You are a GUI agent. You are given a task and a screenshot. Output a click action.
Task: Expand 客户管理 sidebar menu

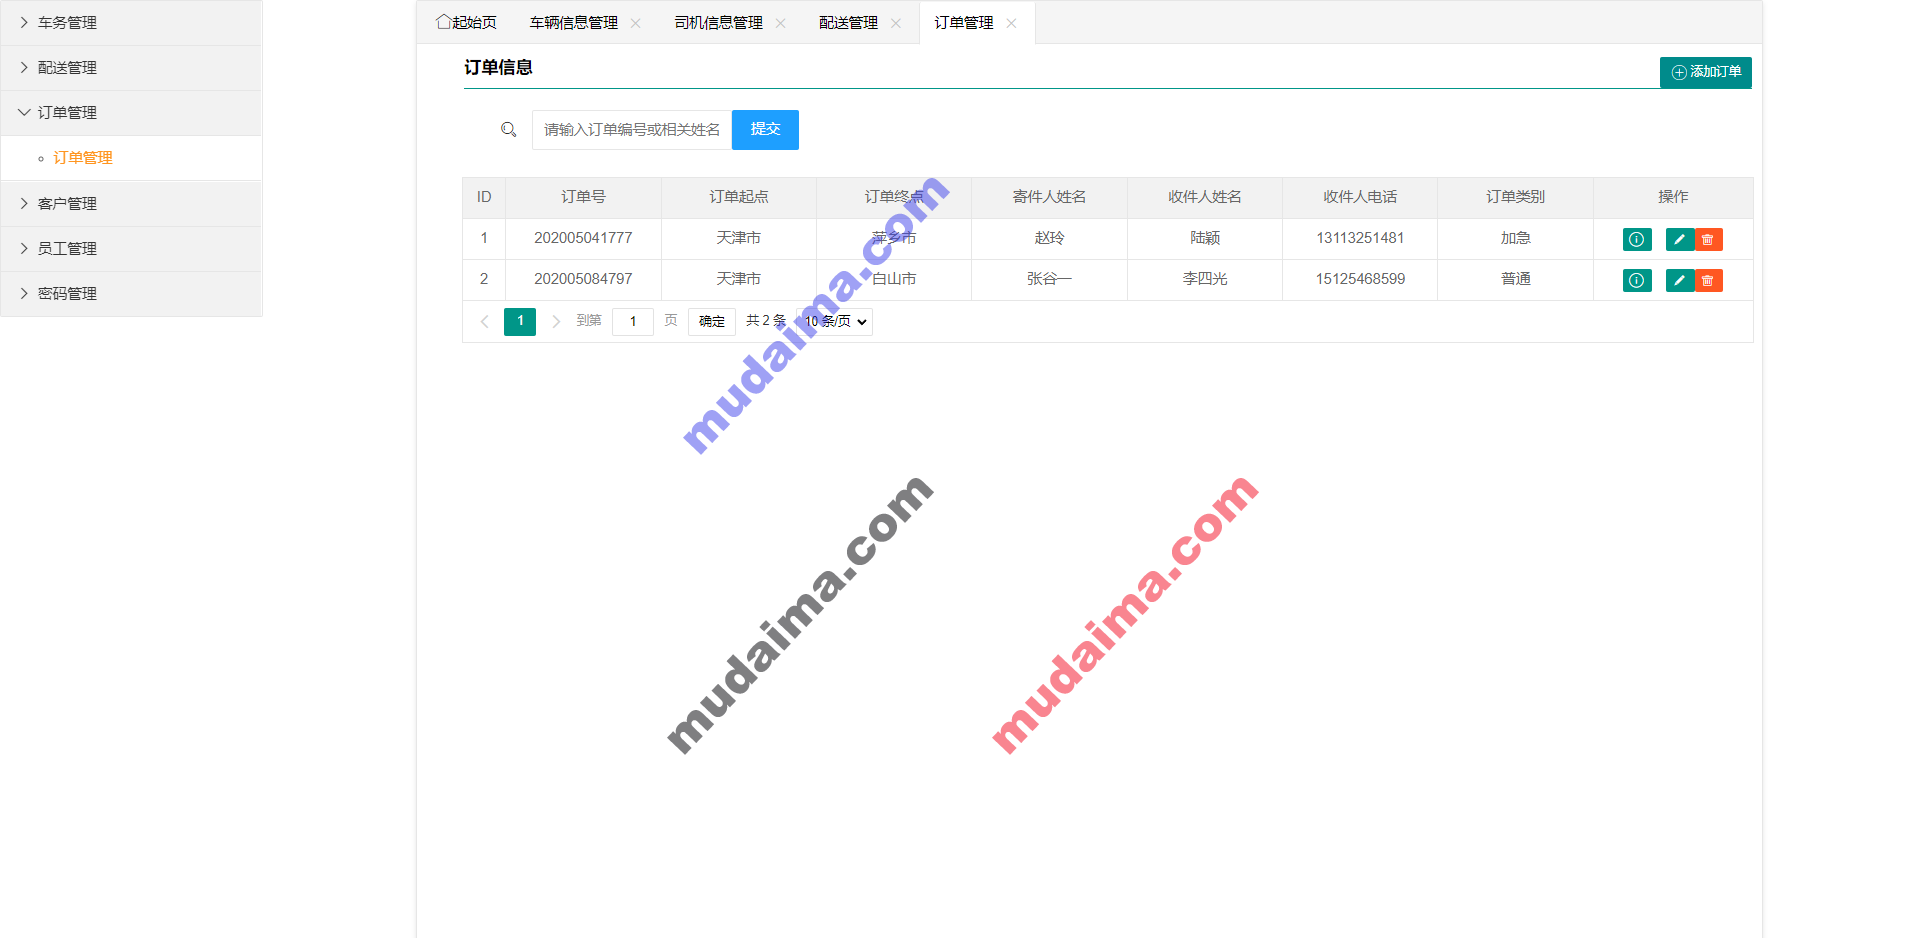coord(131,203)
